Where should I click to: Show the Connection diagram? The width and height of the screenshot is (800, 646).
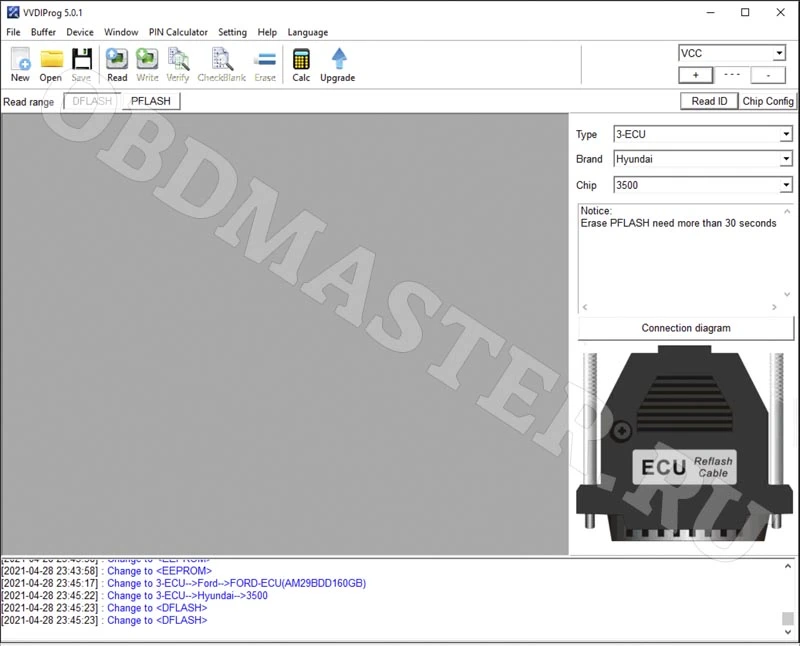click(686, 328)
